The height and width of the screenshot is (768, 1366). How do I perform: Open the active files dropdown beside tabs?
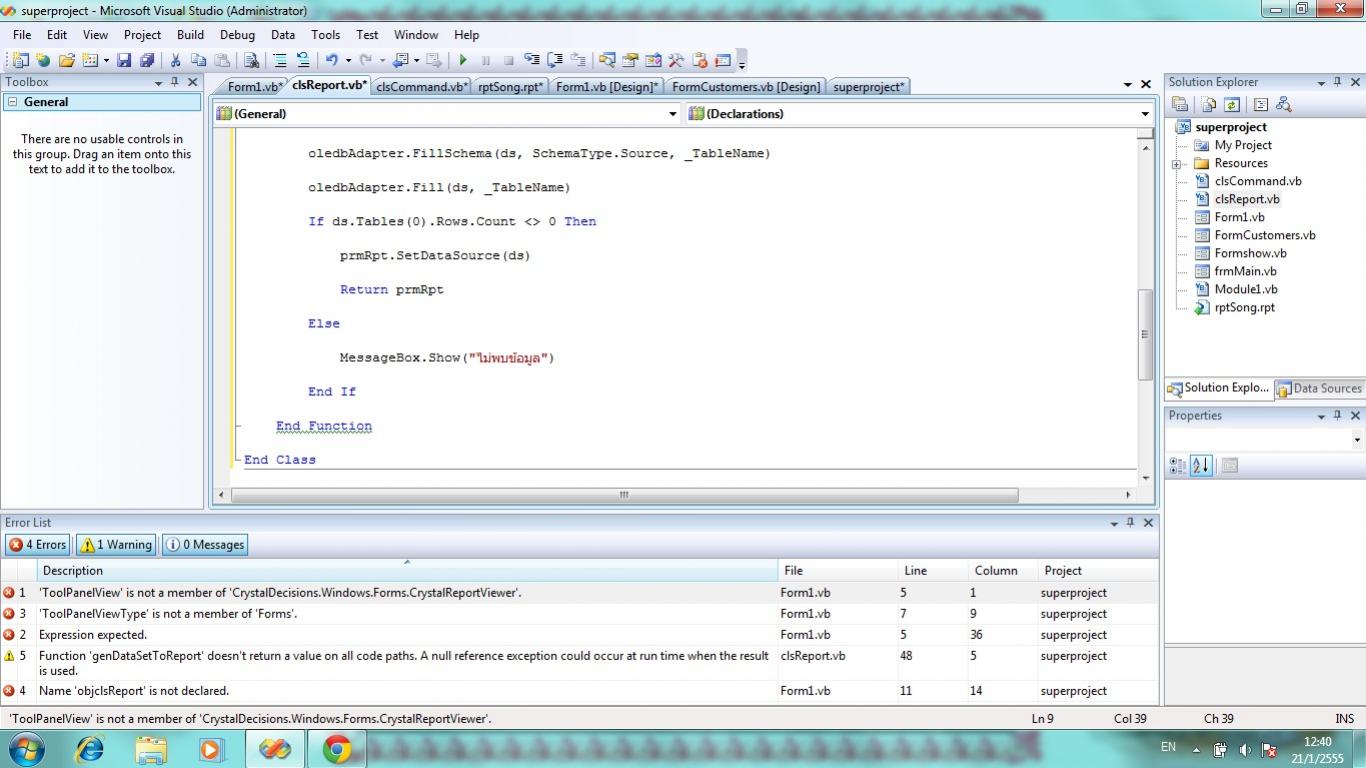pos(1128,85)
